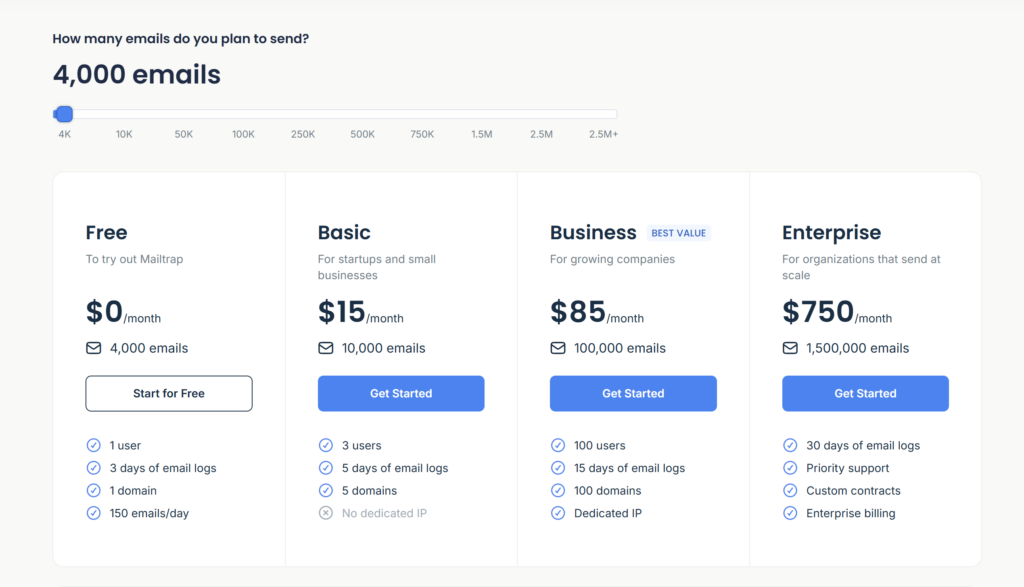Click checkmark icon next to 100 users
Image resolution: width=1024 pixels, height=587 pixels.
(x=558, y=445)
